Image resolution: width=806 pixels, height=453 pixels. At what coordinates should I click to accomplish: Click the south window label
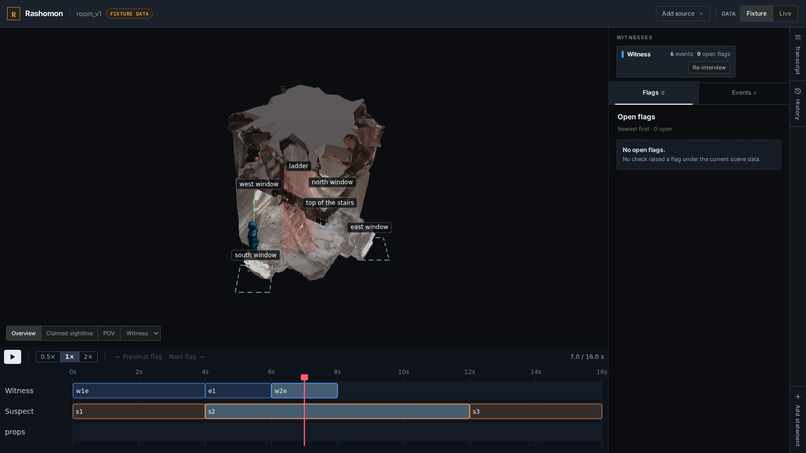point(255,255)
